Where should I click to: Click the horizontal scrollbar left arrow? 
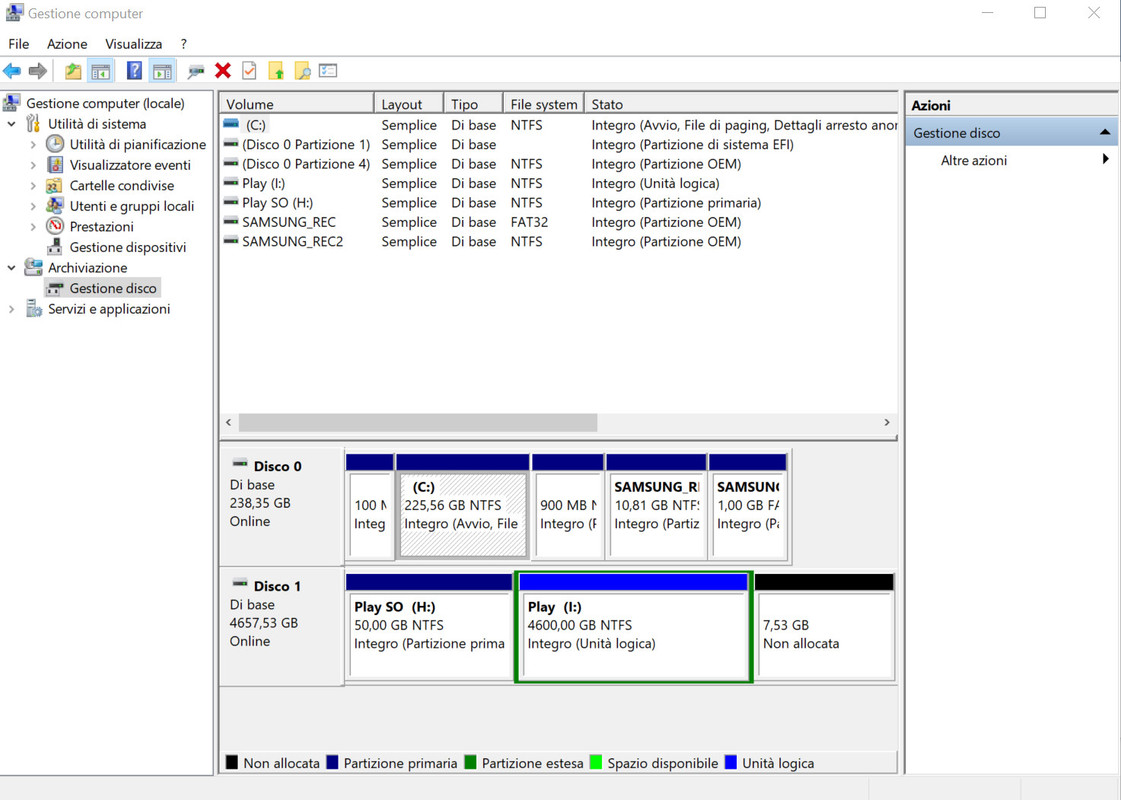click(229, 423)
